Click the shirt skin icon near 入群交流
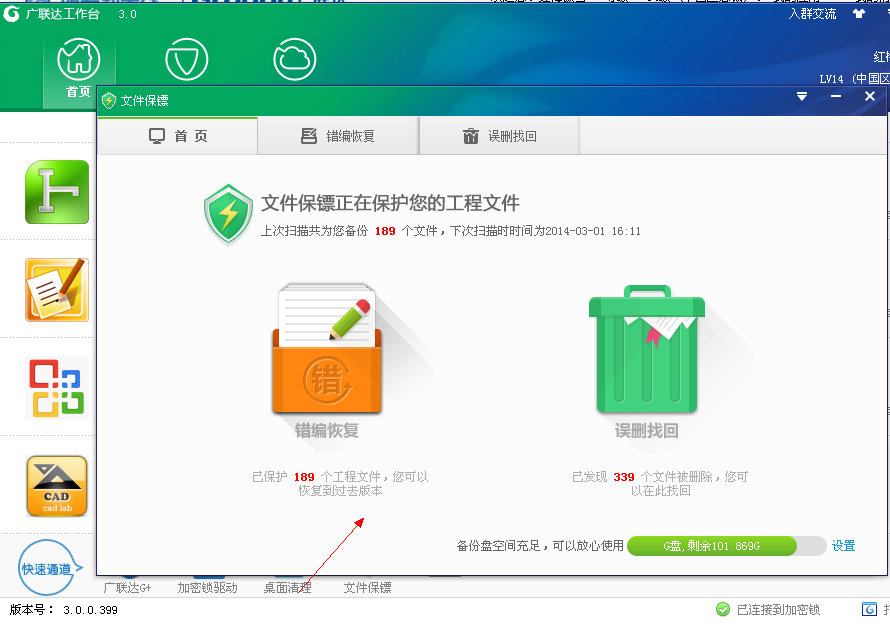Screen dimensions: 890x627 859,14
